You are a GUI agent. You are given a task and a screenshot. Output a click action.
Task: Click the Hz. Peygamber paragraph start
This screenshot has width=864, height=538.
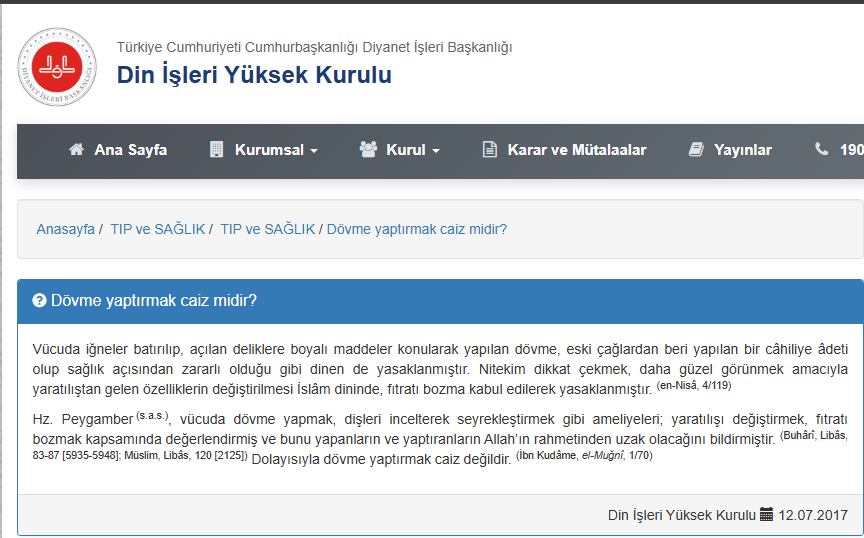click(x=83, y=419)
